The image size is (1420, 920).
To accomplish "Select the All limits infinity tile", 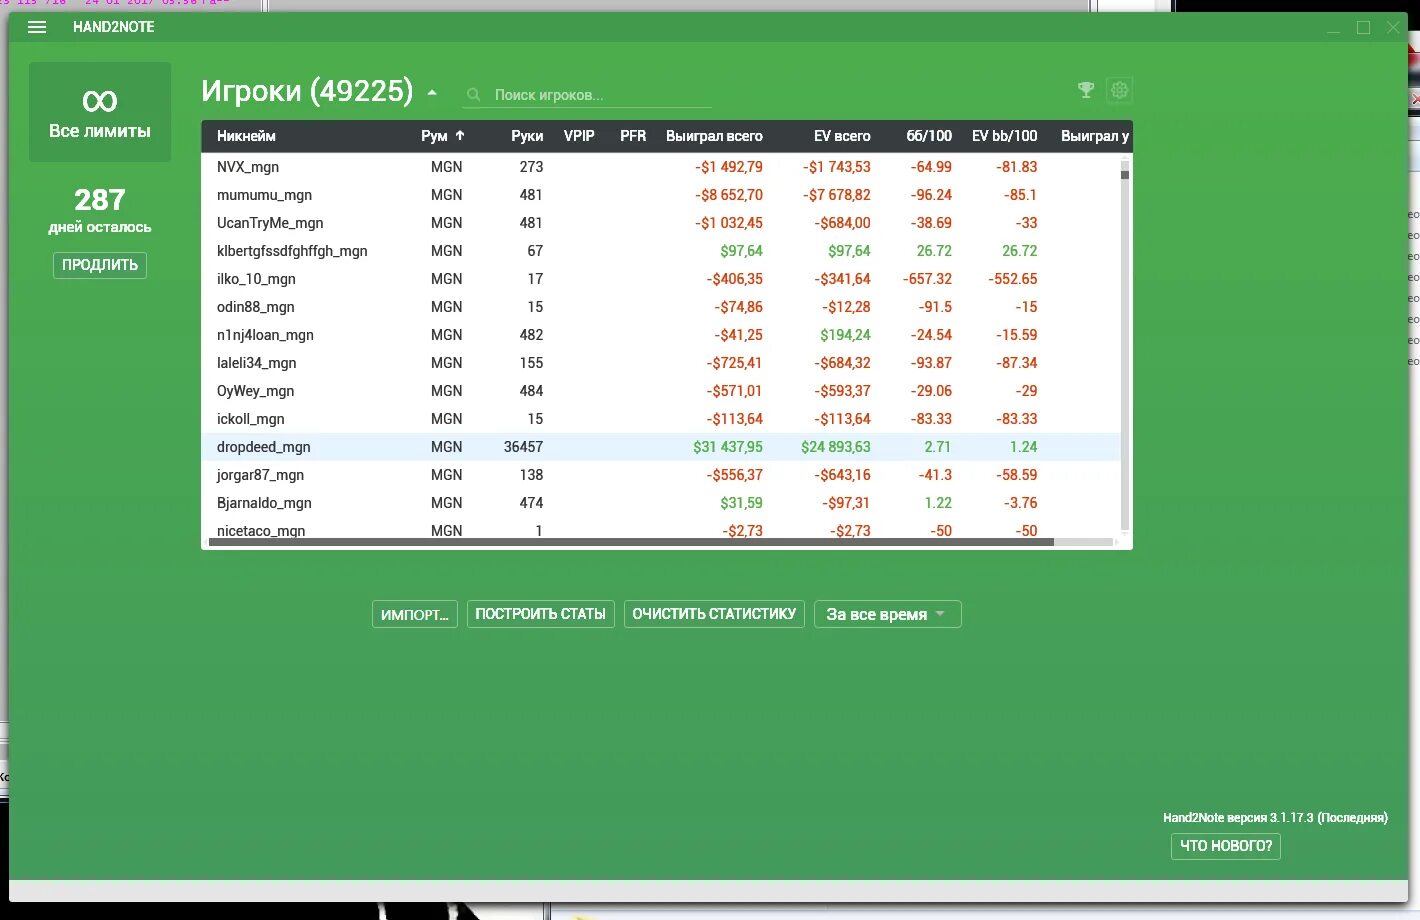I will click(100, 112).
